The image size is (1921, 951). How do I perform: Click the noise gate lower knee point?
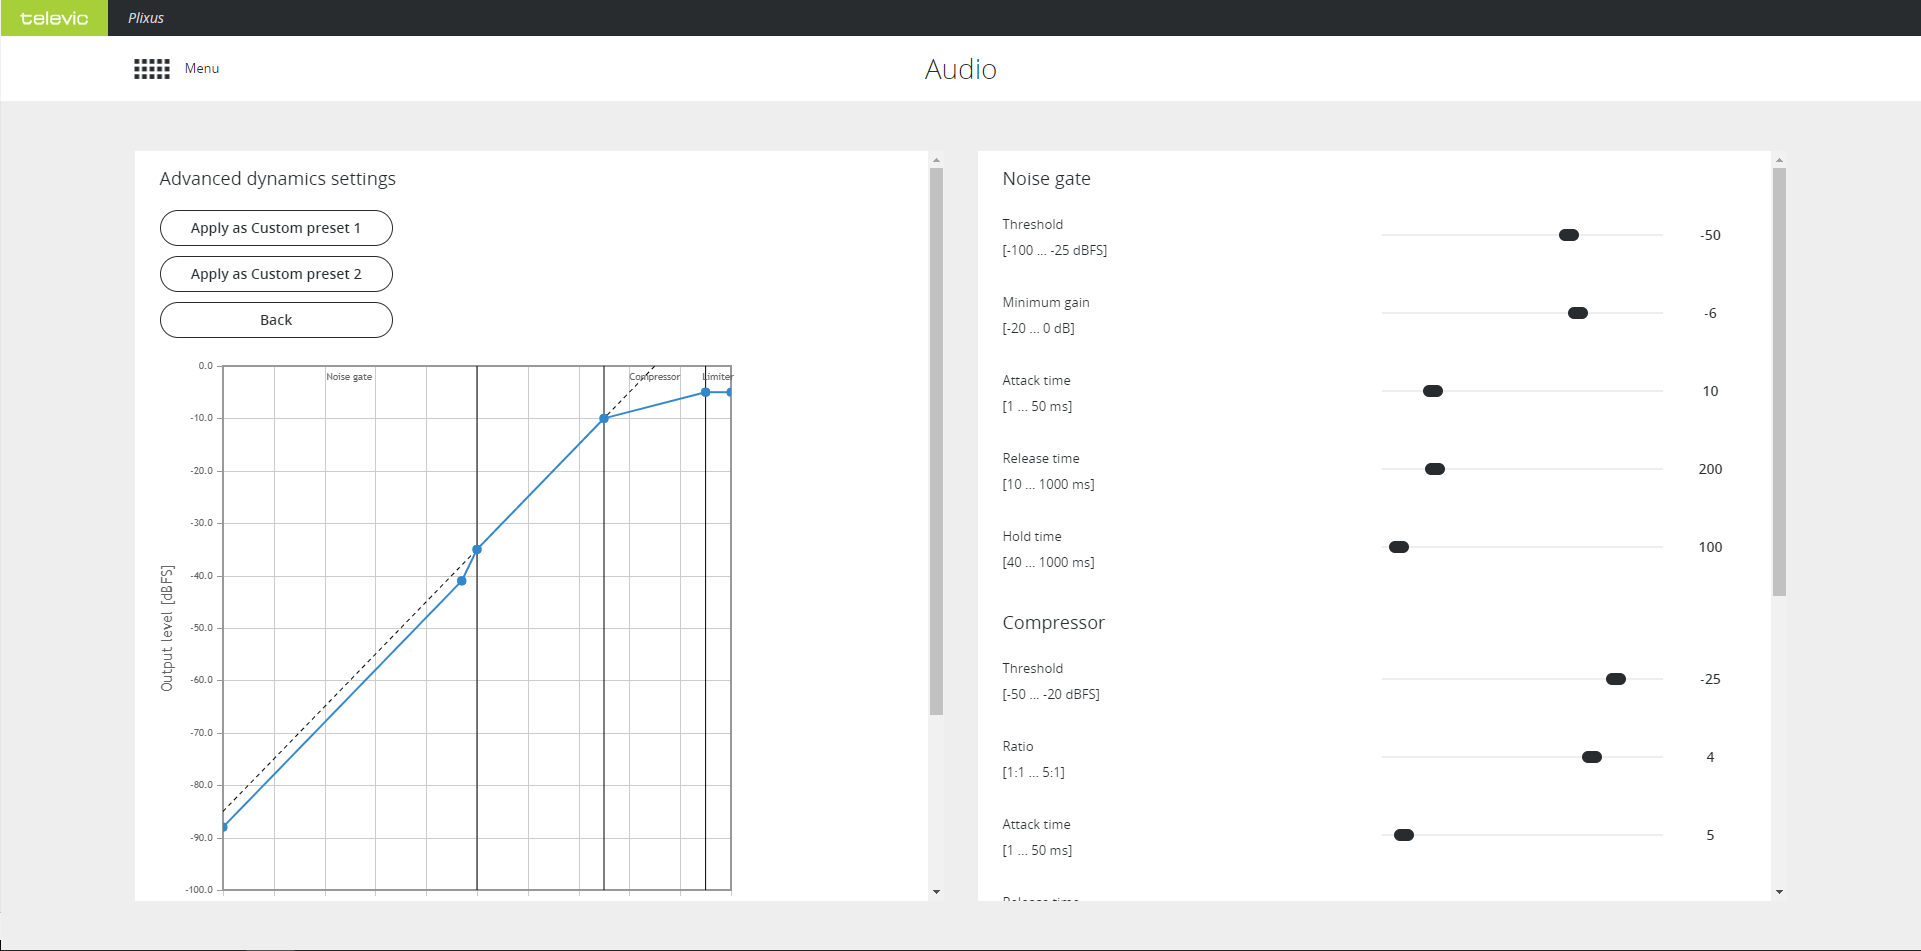click(461, 581)
